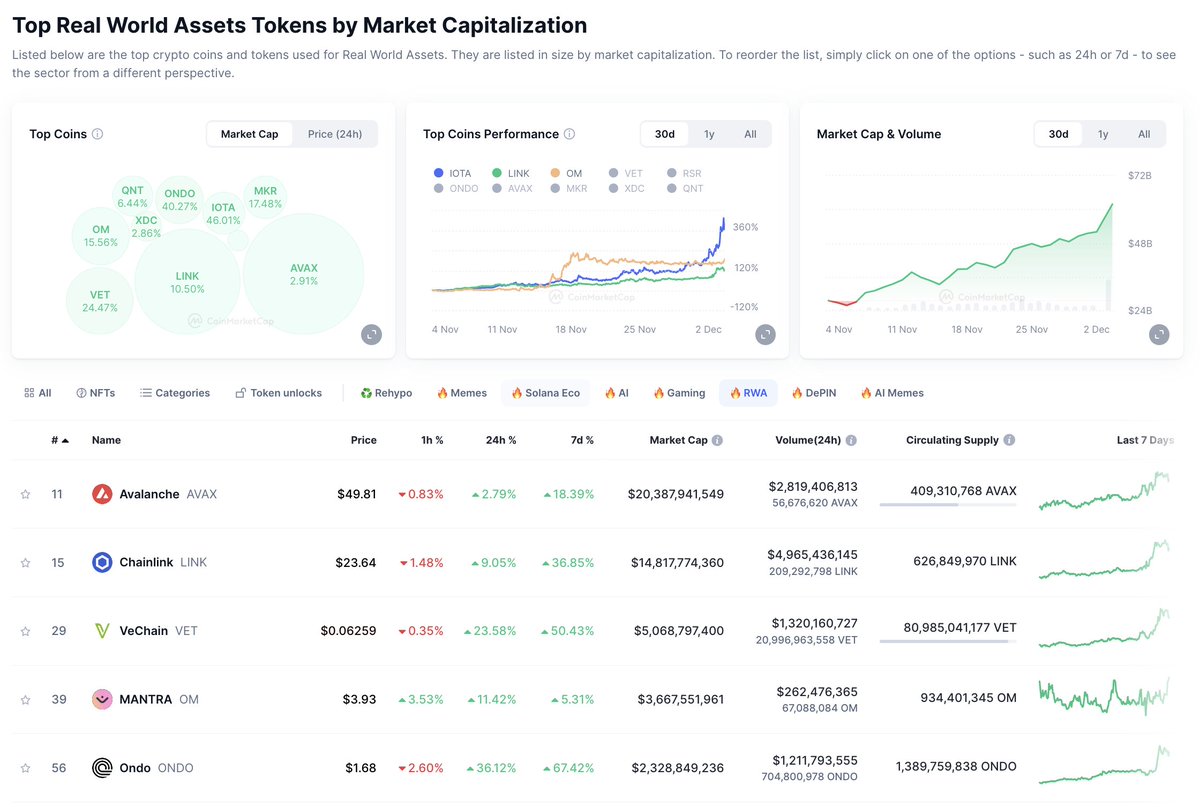1200x807 pixels.
Task: Sort table by 1h % column
Action: coord(430,440)
